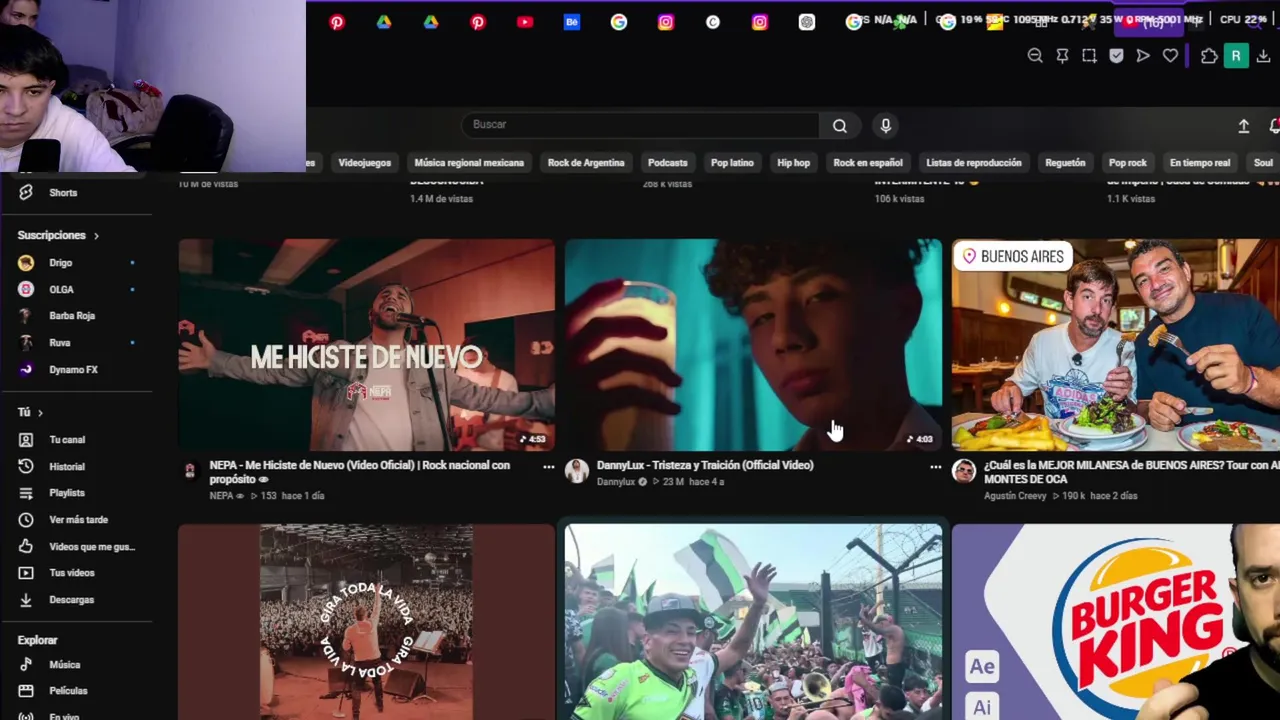Select the Podcasts filter chip

(667, 163)
